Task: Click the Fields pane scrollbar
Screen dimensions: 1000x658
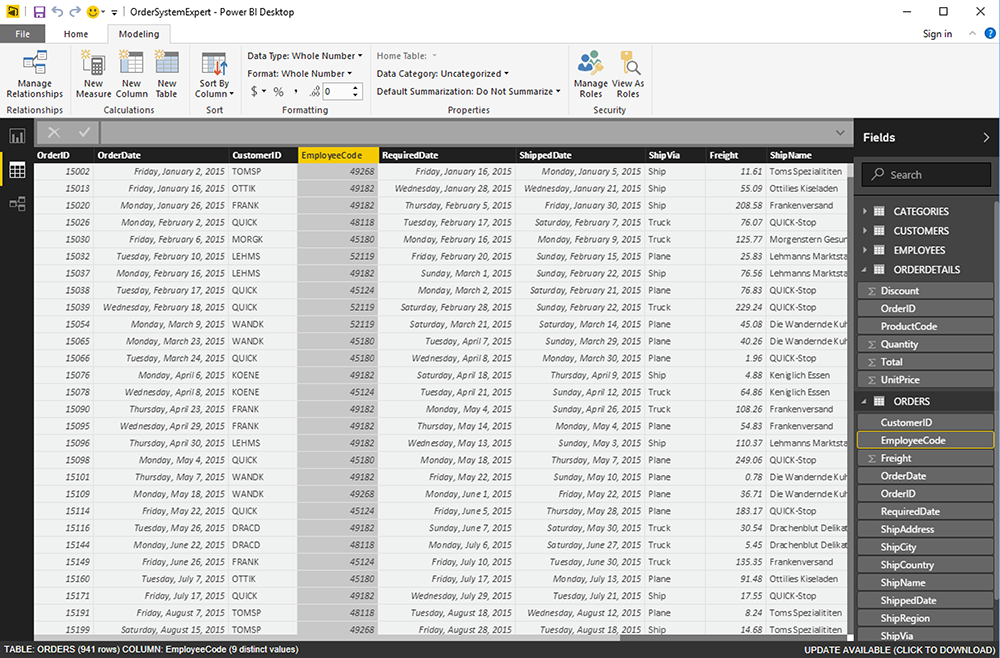Action: [996, 398]
